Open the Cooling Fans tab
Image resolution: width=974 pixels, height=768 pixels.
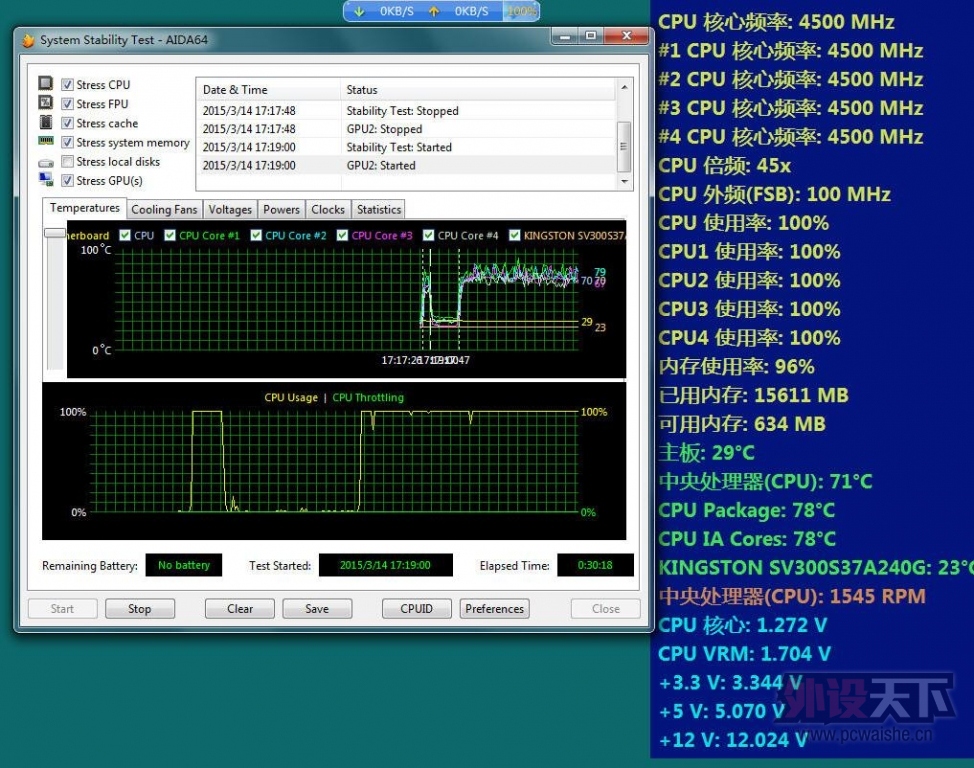click(164, 209)
